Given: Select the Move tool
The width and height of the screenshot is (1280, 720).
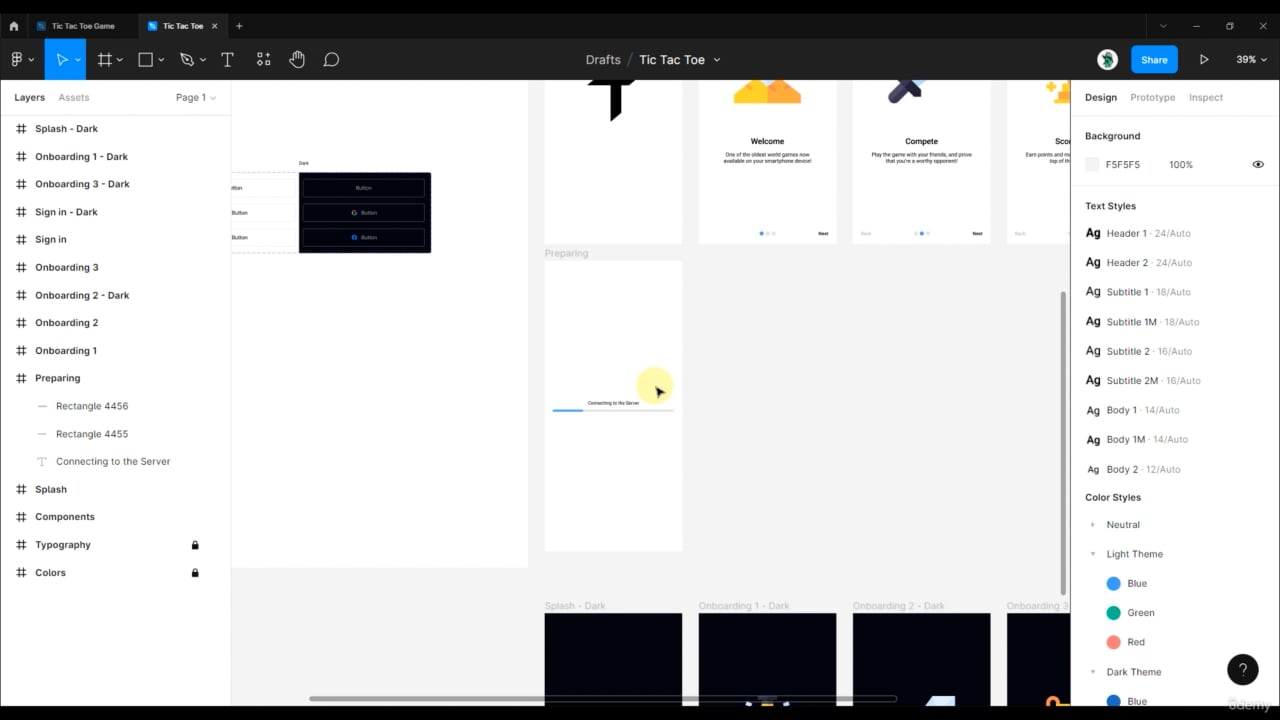Looking at the screenshot, I should 61,60.
